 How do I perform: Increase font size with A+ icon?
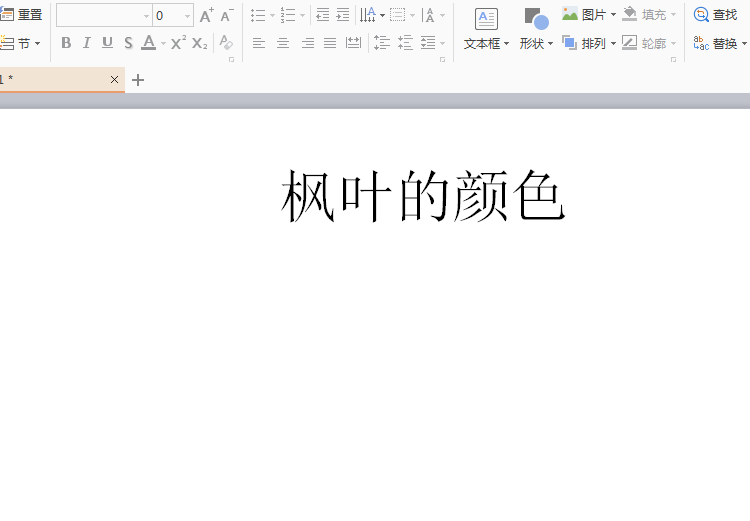[x=207, y=15]
